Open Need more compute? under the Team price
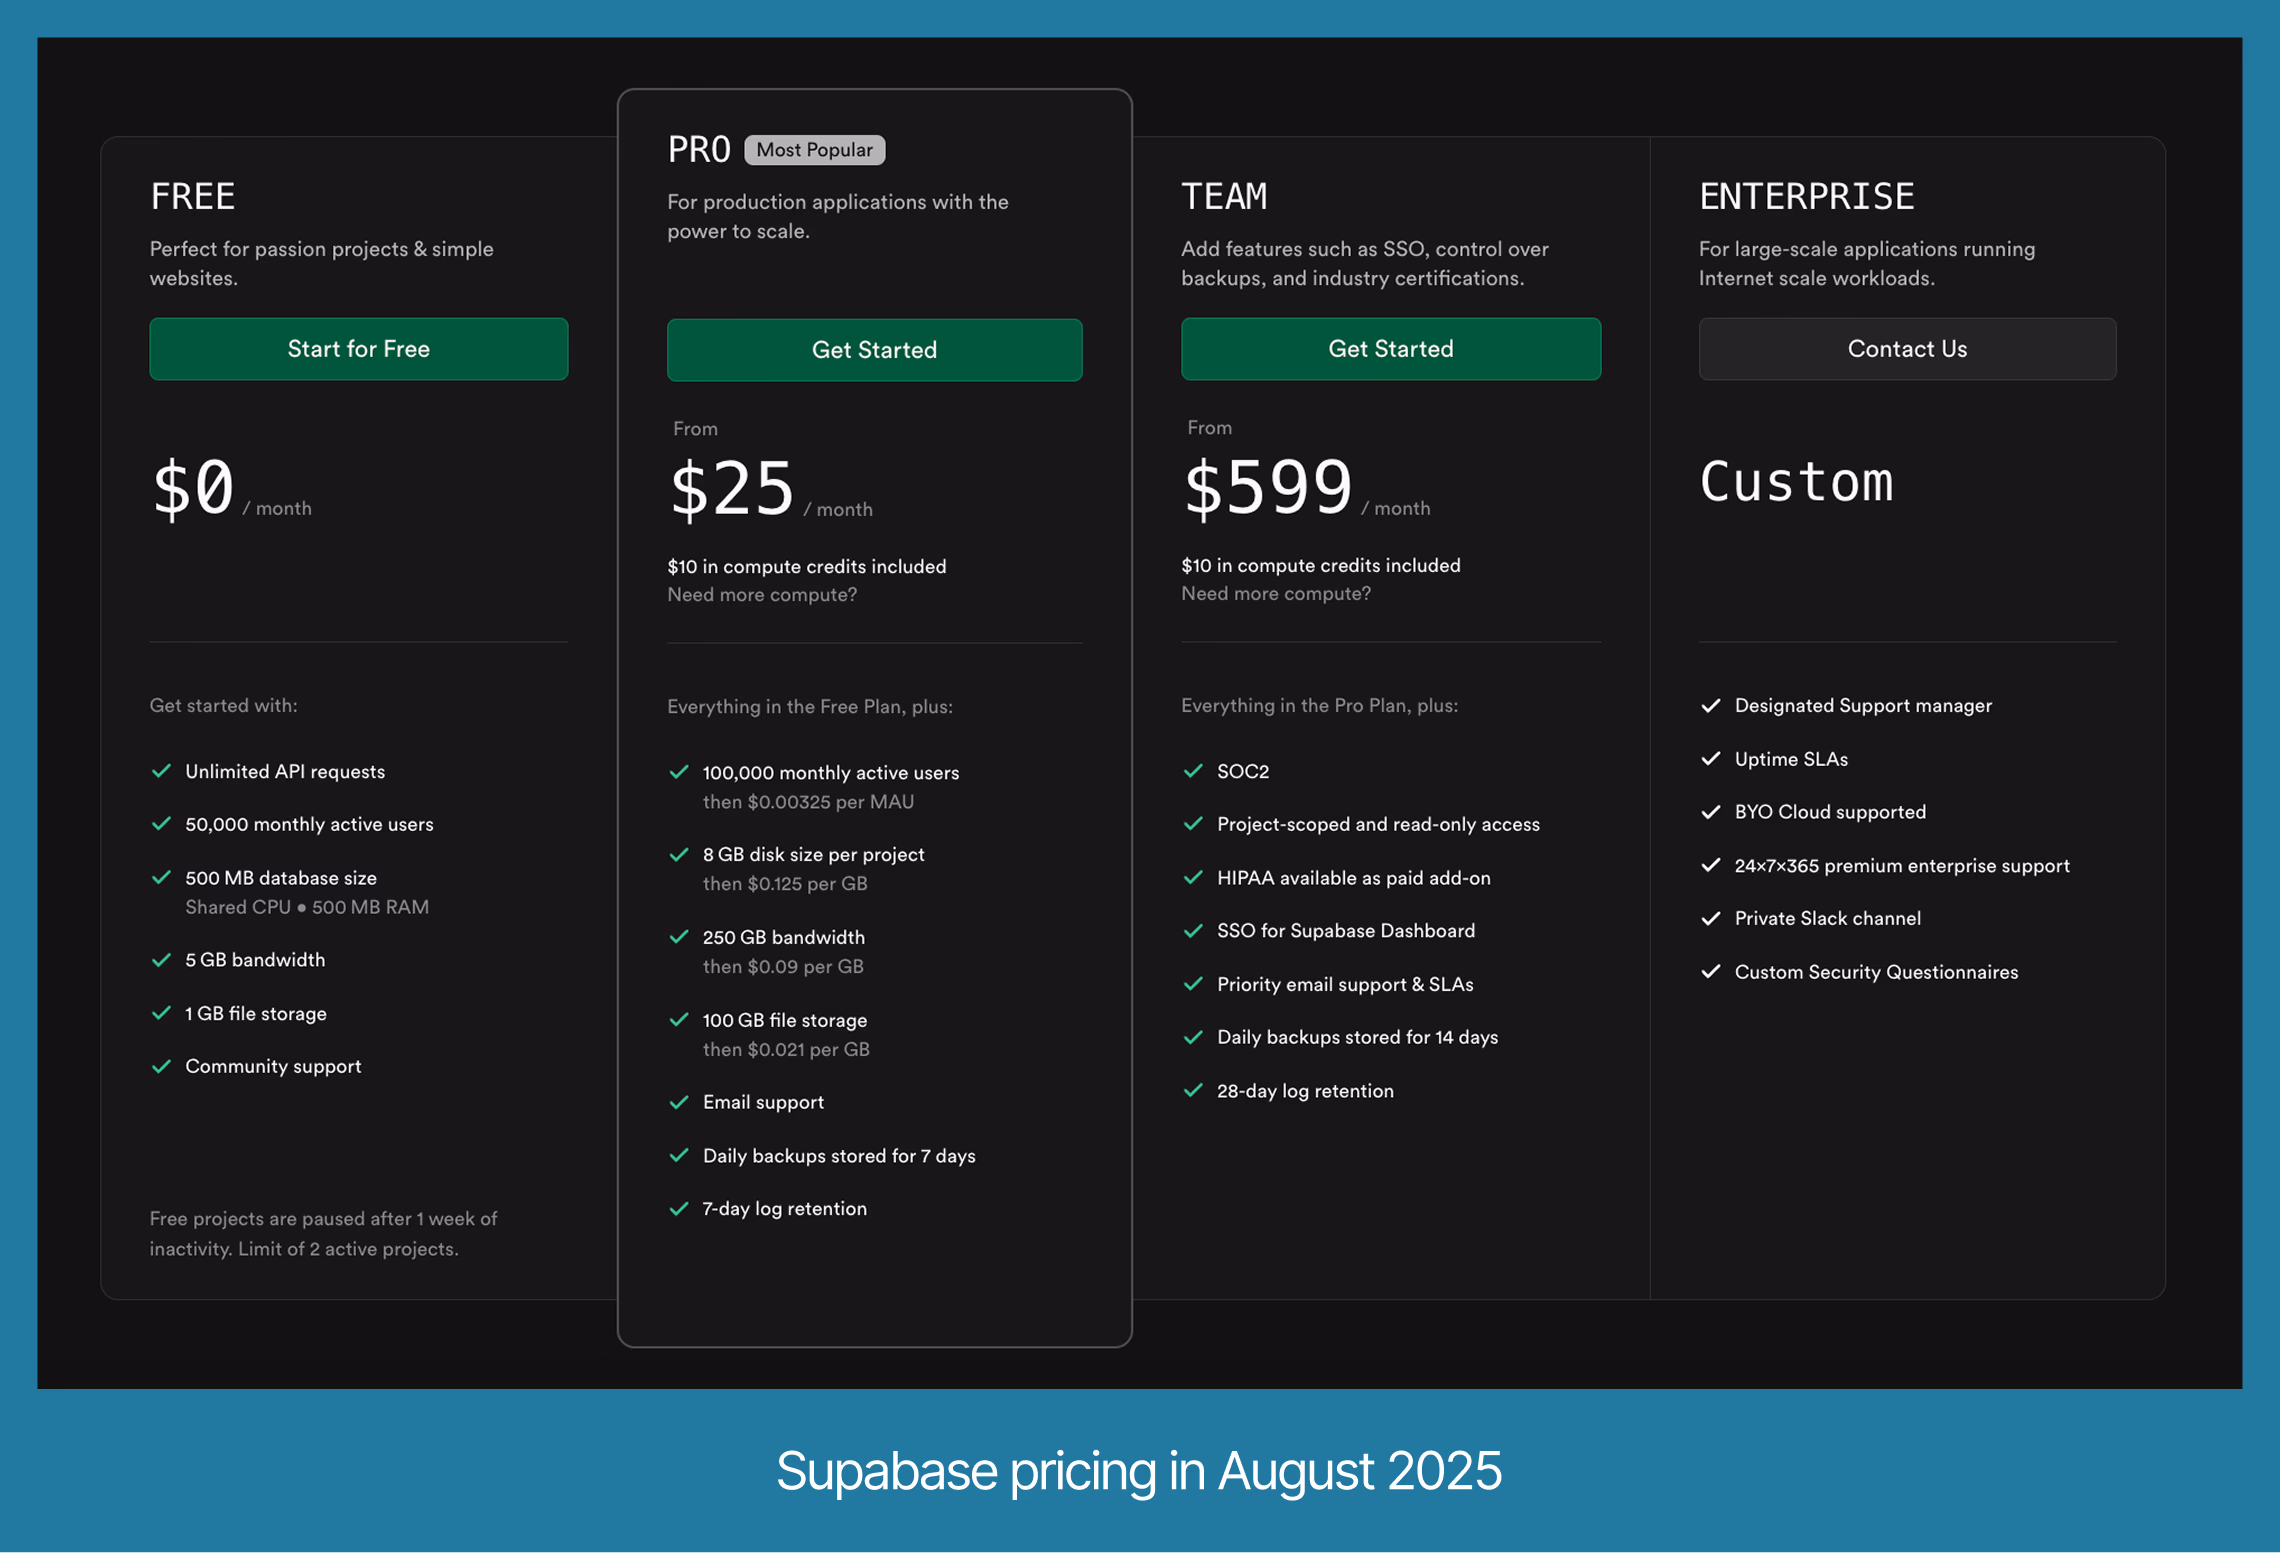 point(1276,593)
